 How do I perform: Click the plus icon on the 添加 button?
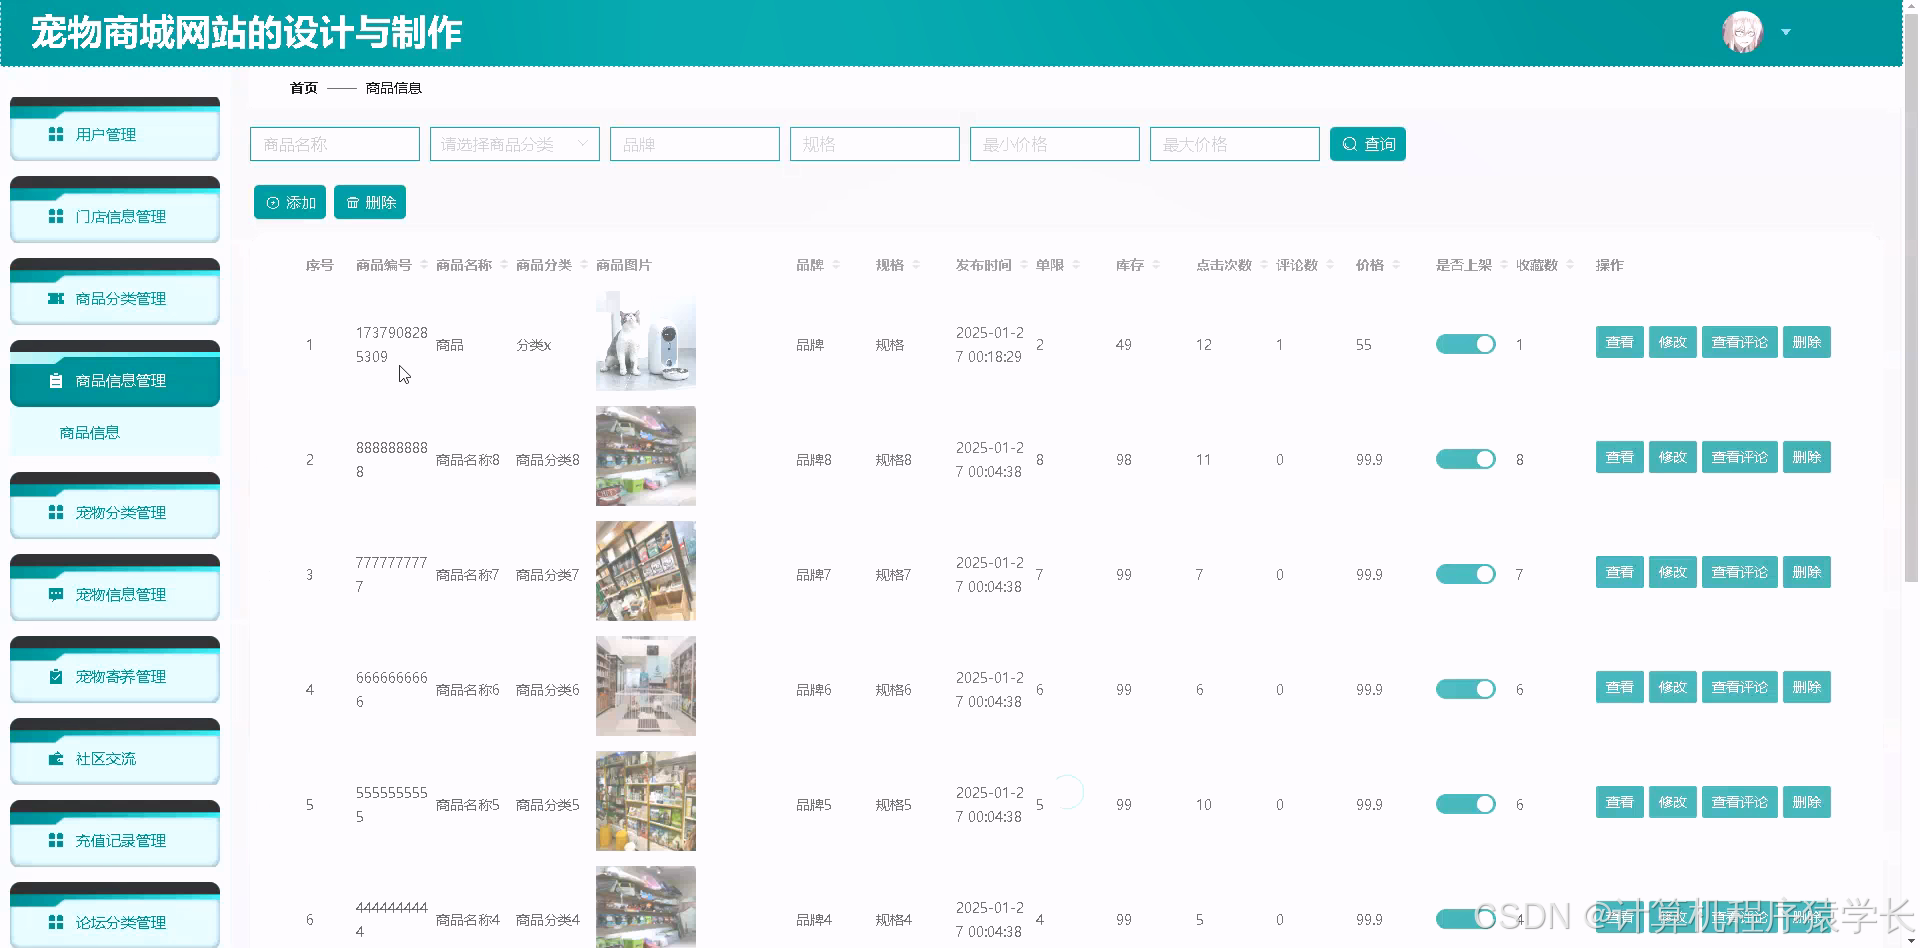pyautogui.click(x=273, y=202)
